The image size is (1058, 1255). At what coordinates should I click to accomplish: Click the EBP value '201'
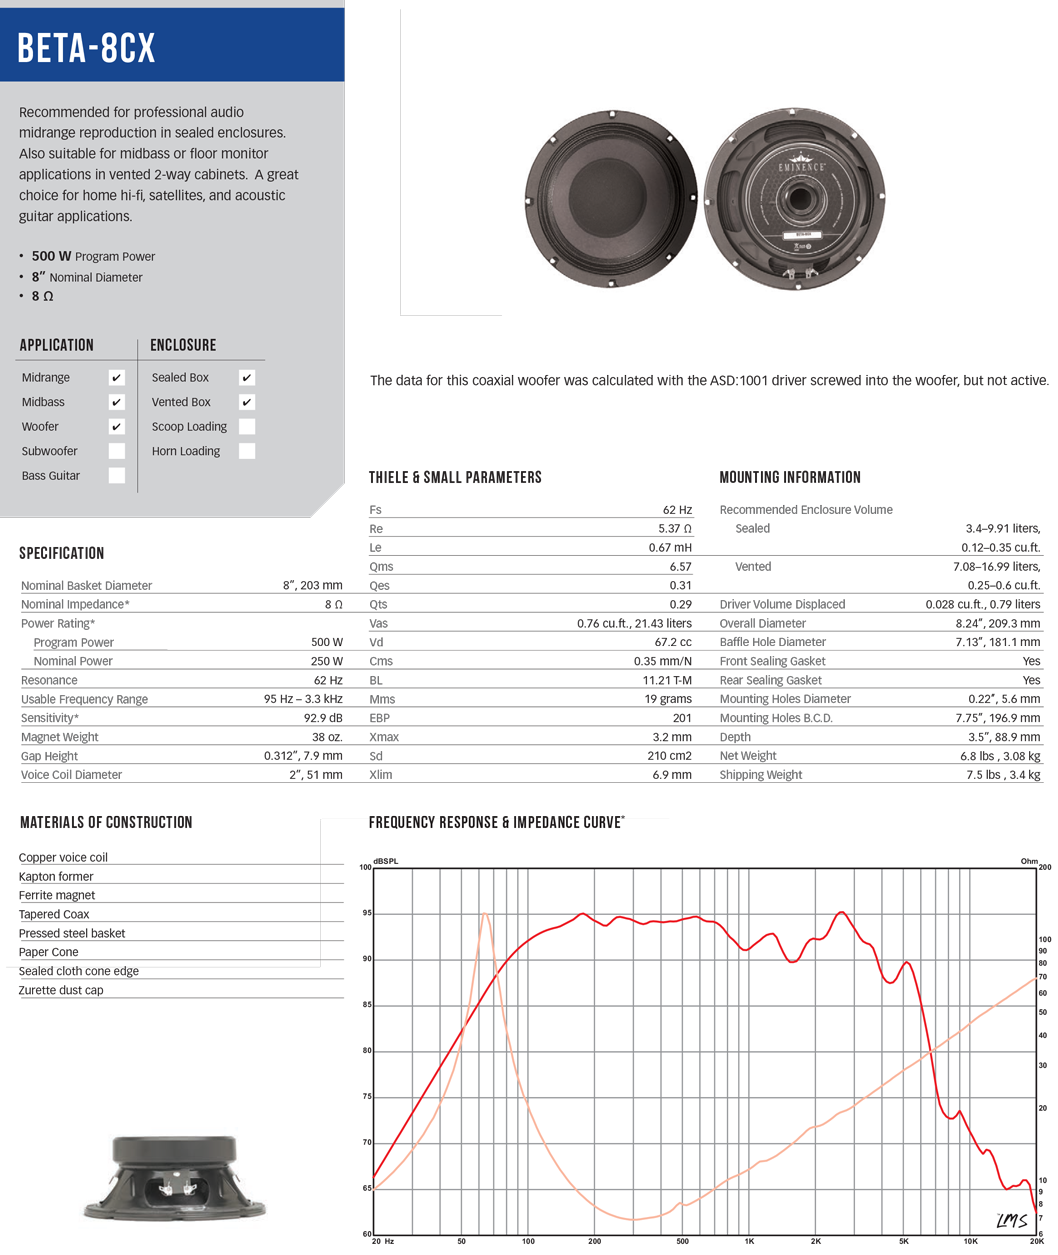click(683, 718)
